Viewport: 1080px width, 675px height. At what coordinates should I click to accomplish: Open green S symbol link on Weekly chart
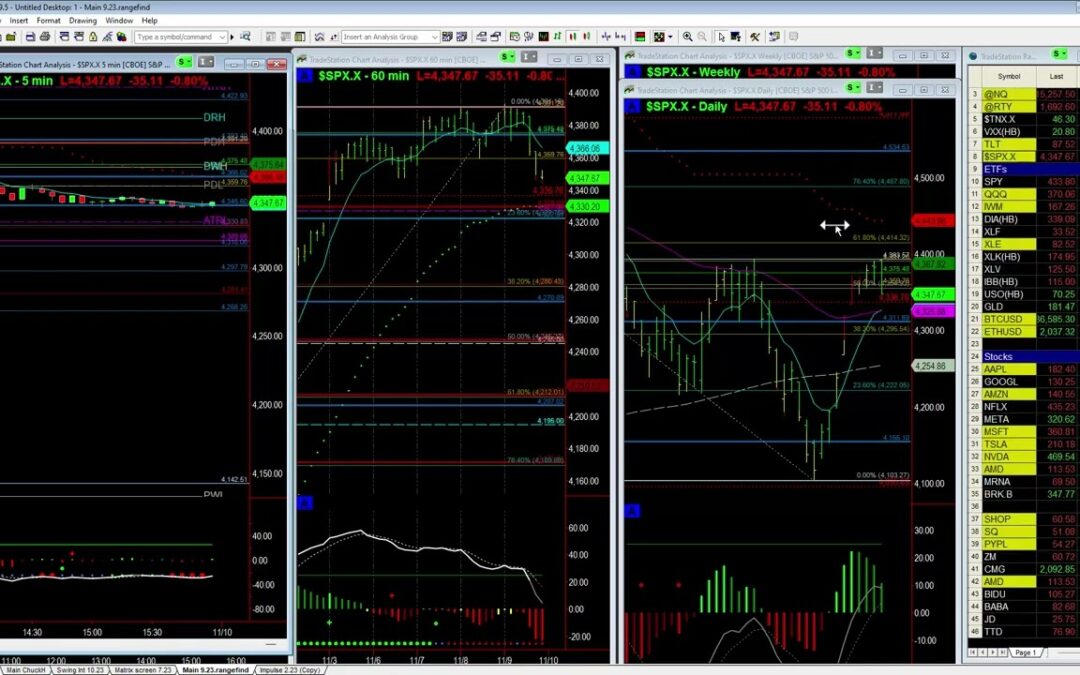[853, 54]
